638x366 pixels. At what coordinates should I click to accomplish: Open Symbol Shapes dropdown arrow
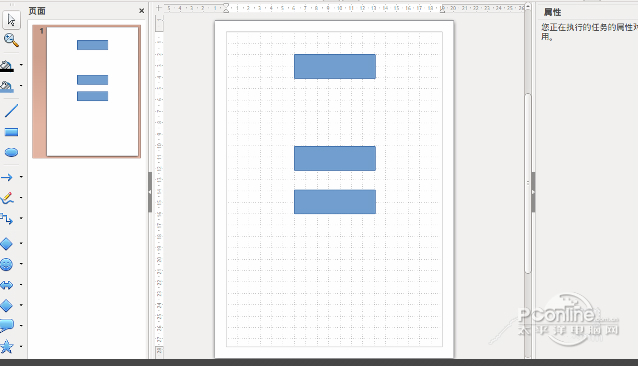click(21, 264)
